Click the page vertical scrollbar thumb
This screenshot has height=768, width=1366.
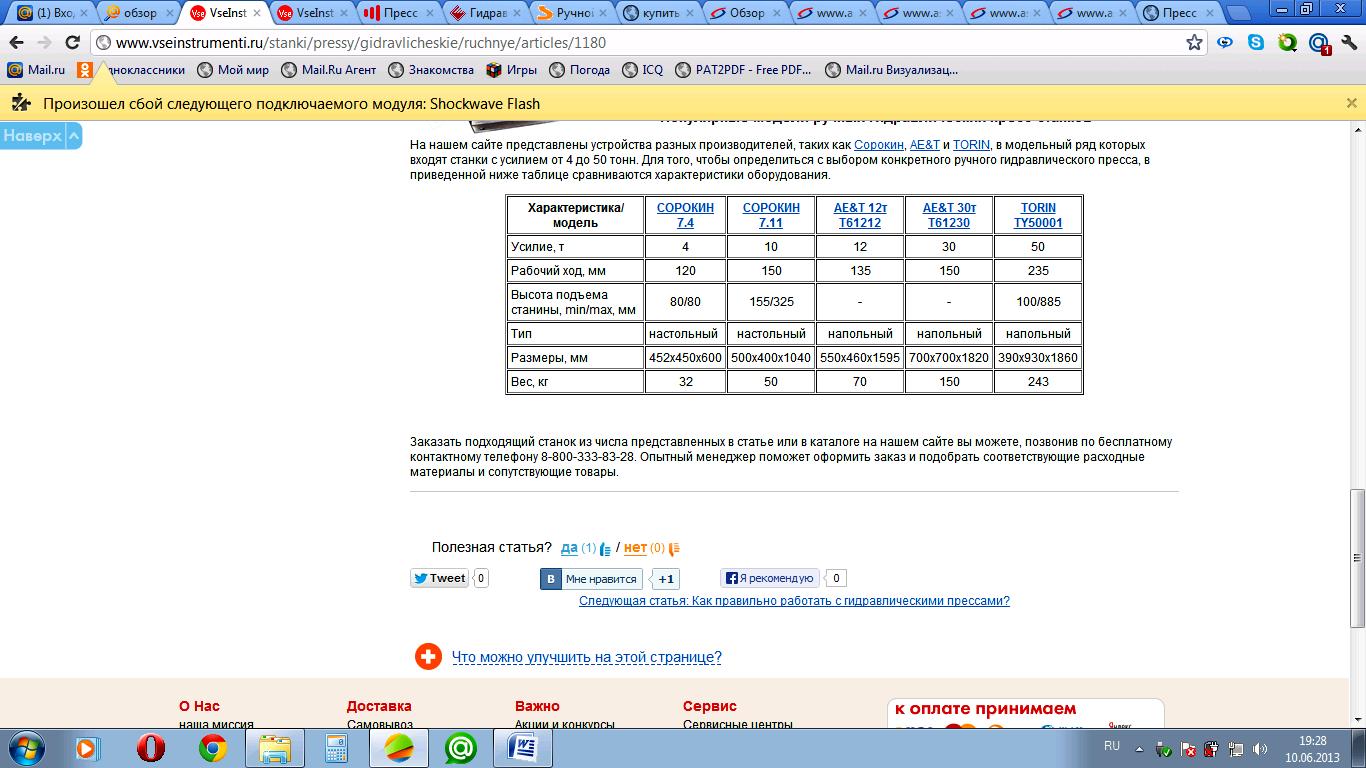[x=1357, y=558]
